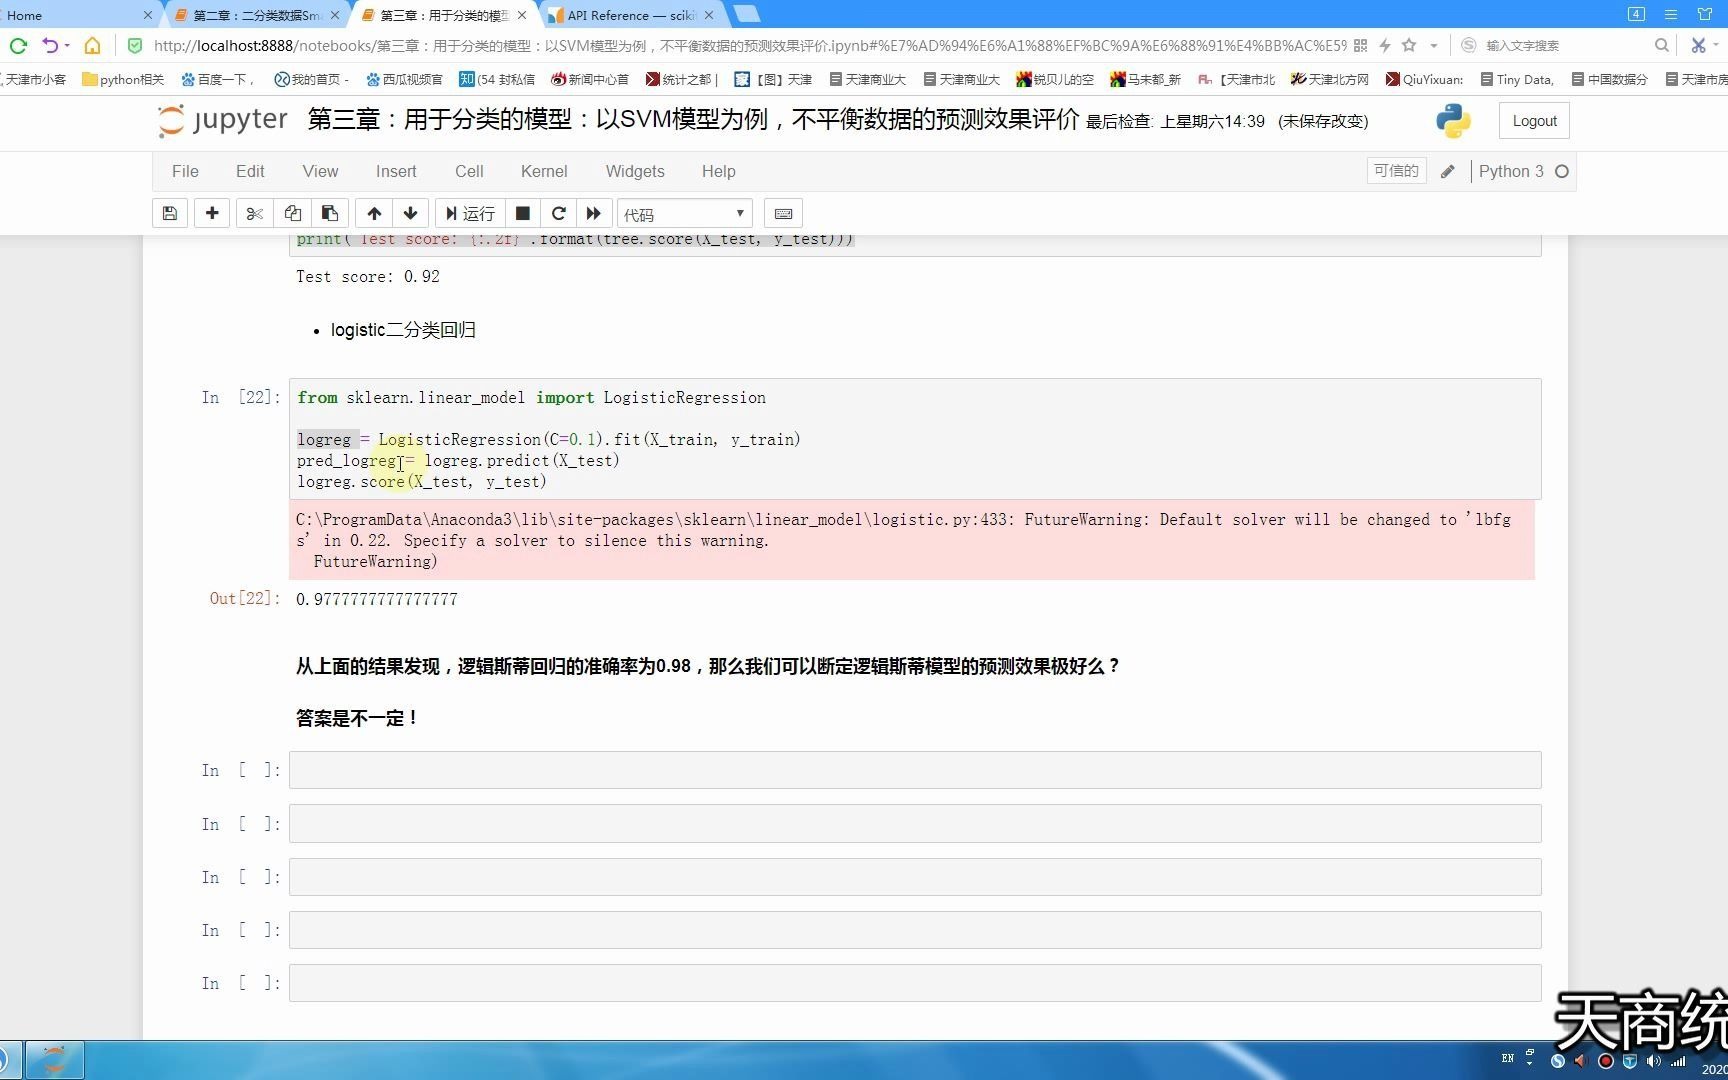
Task: Click the 'logistic二分类回归' bullet text
Action: pos(403,330)
